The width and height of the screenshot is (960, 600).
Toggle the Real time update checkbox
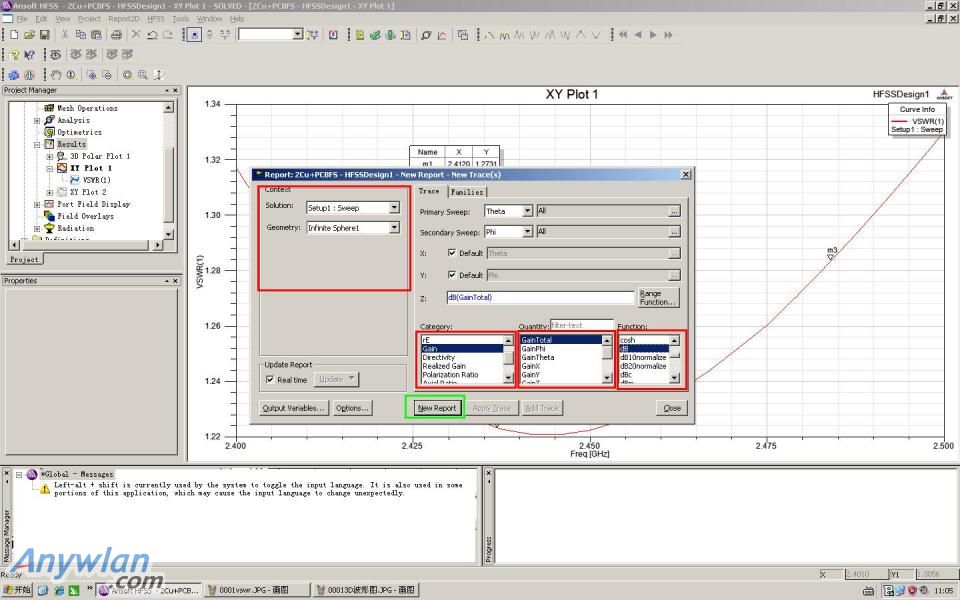click(x=270, y=380)
